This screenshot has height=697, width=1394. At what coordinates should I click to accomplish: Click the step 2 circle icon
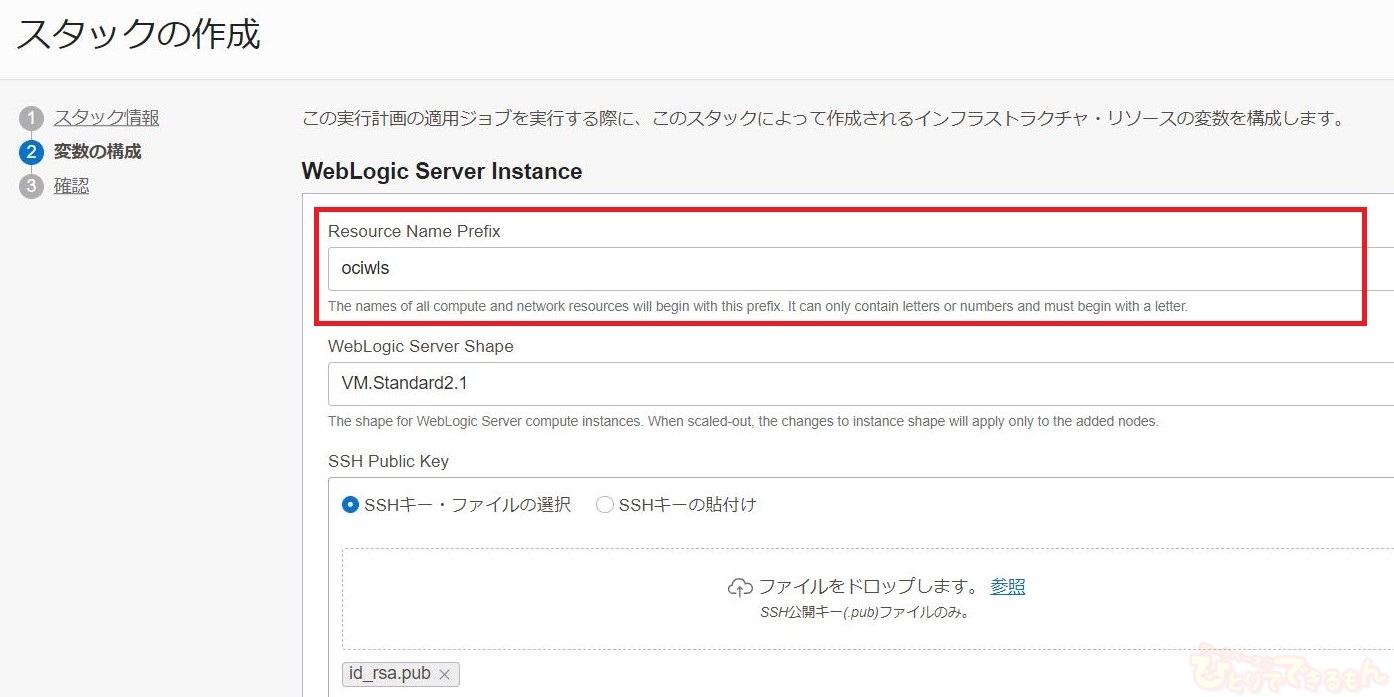click(31, 153)
